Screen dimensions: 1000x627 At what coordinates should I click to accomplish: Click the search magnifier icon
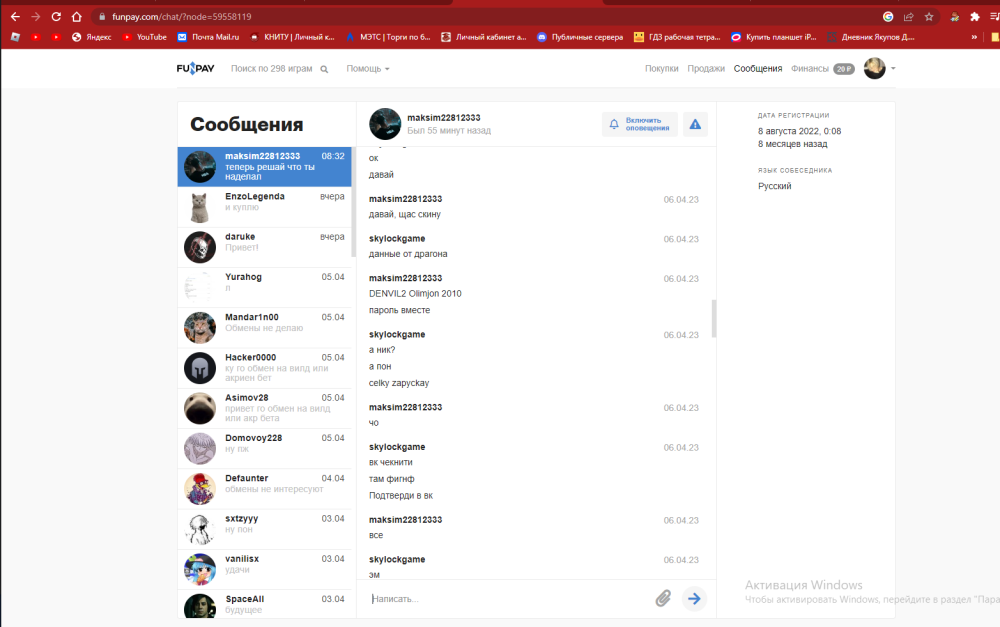[x=324, y=69]
